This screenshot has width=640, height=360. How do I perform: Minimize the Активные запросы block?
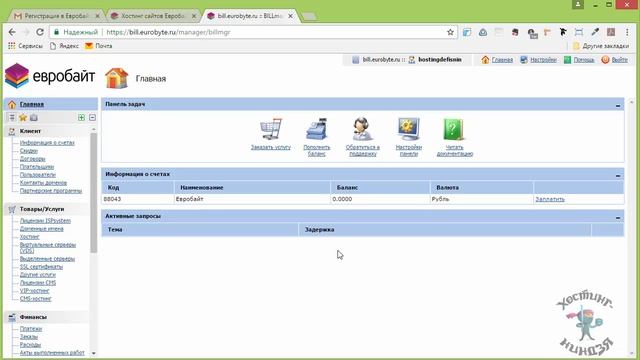pyautogui.click(x=618, y=217)
